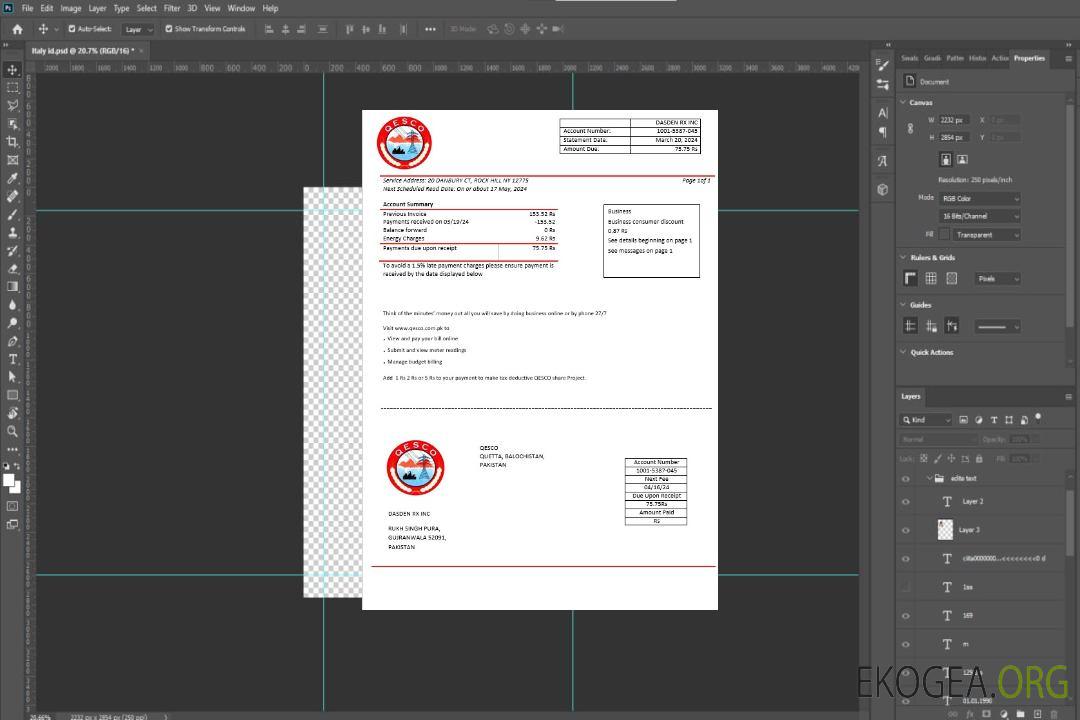Select the Clone Stamp tool
This screenshot has height=720, width=1080.
pos(12,232)
